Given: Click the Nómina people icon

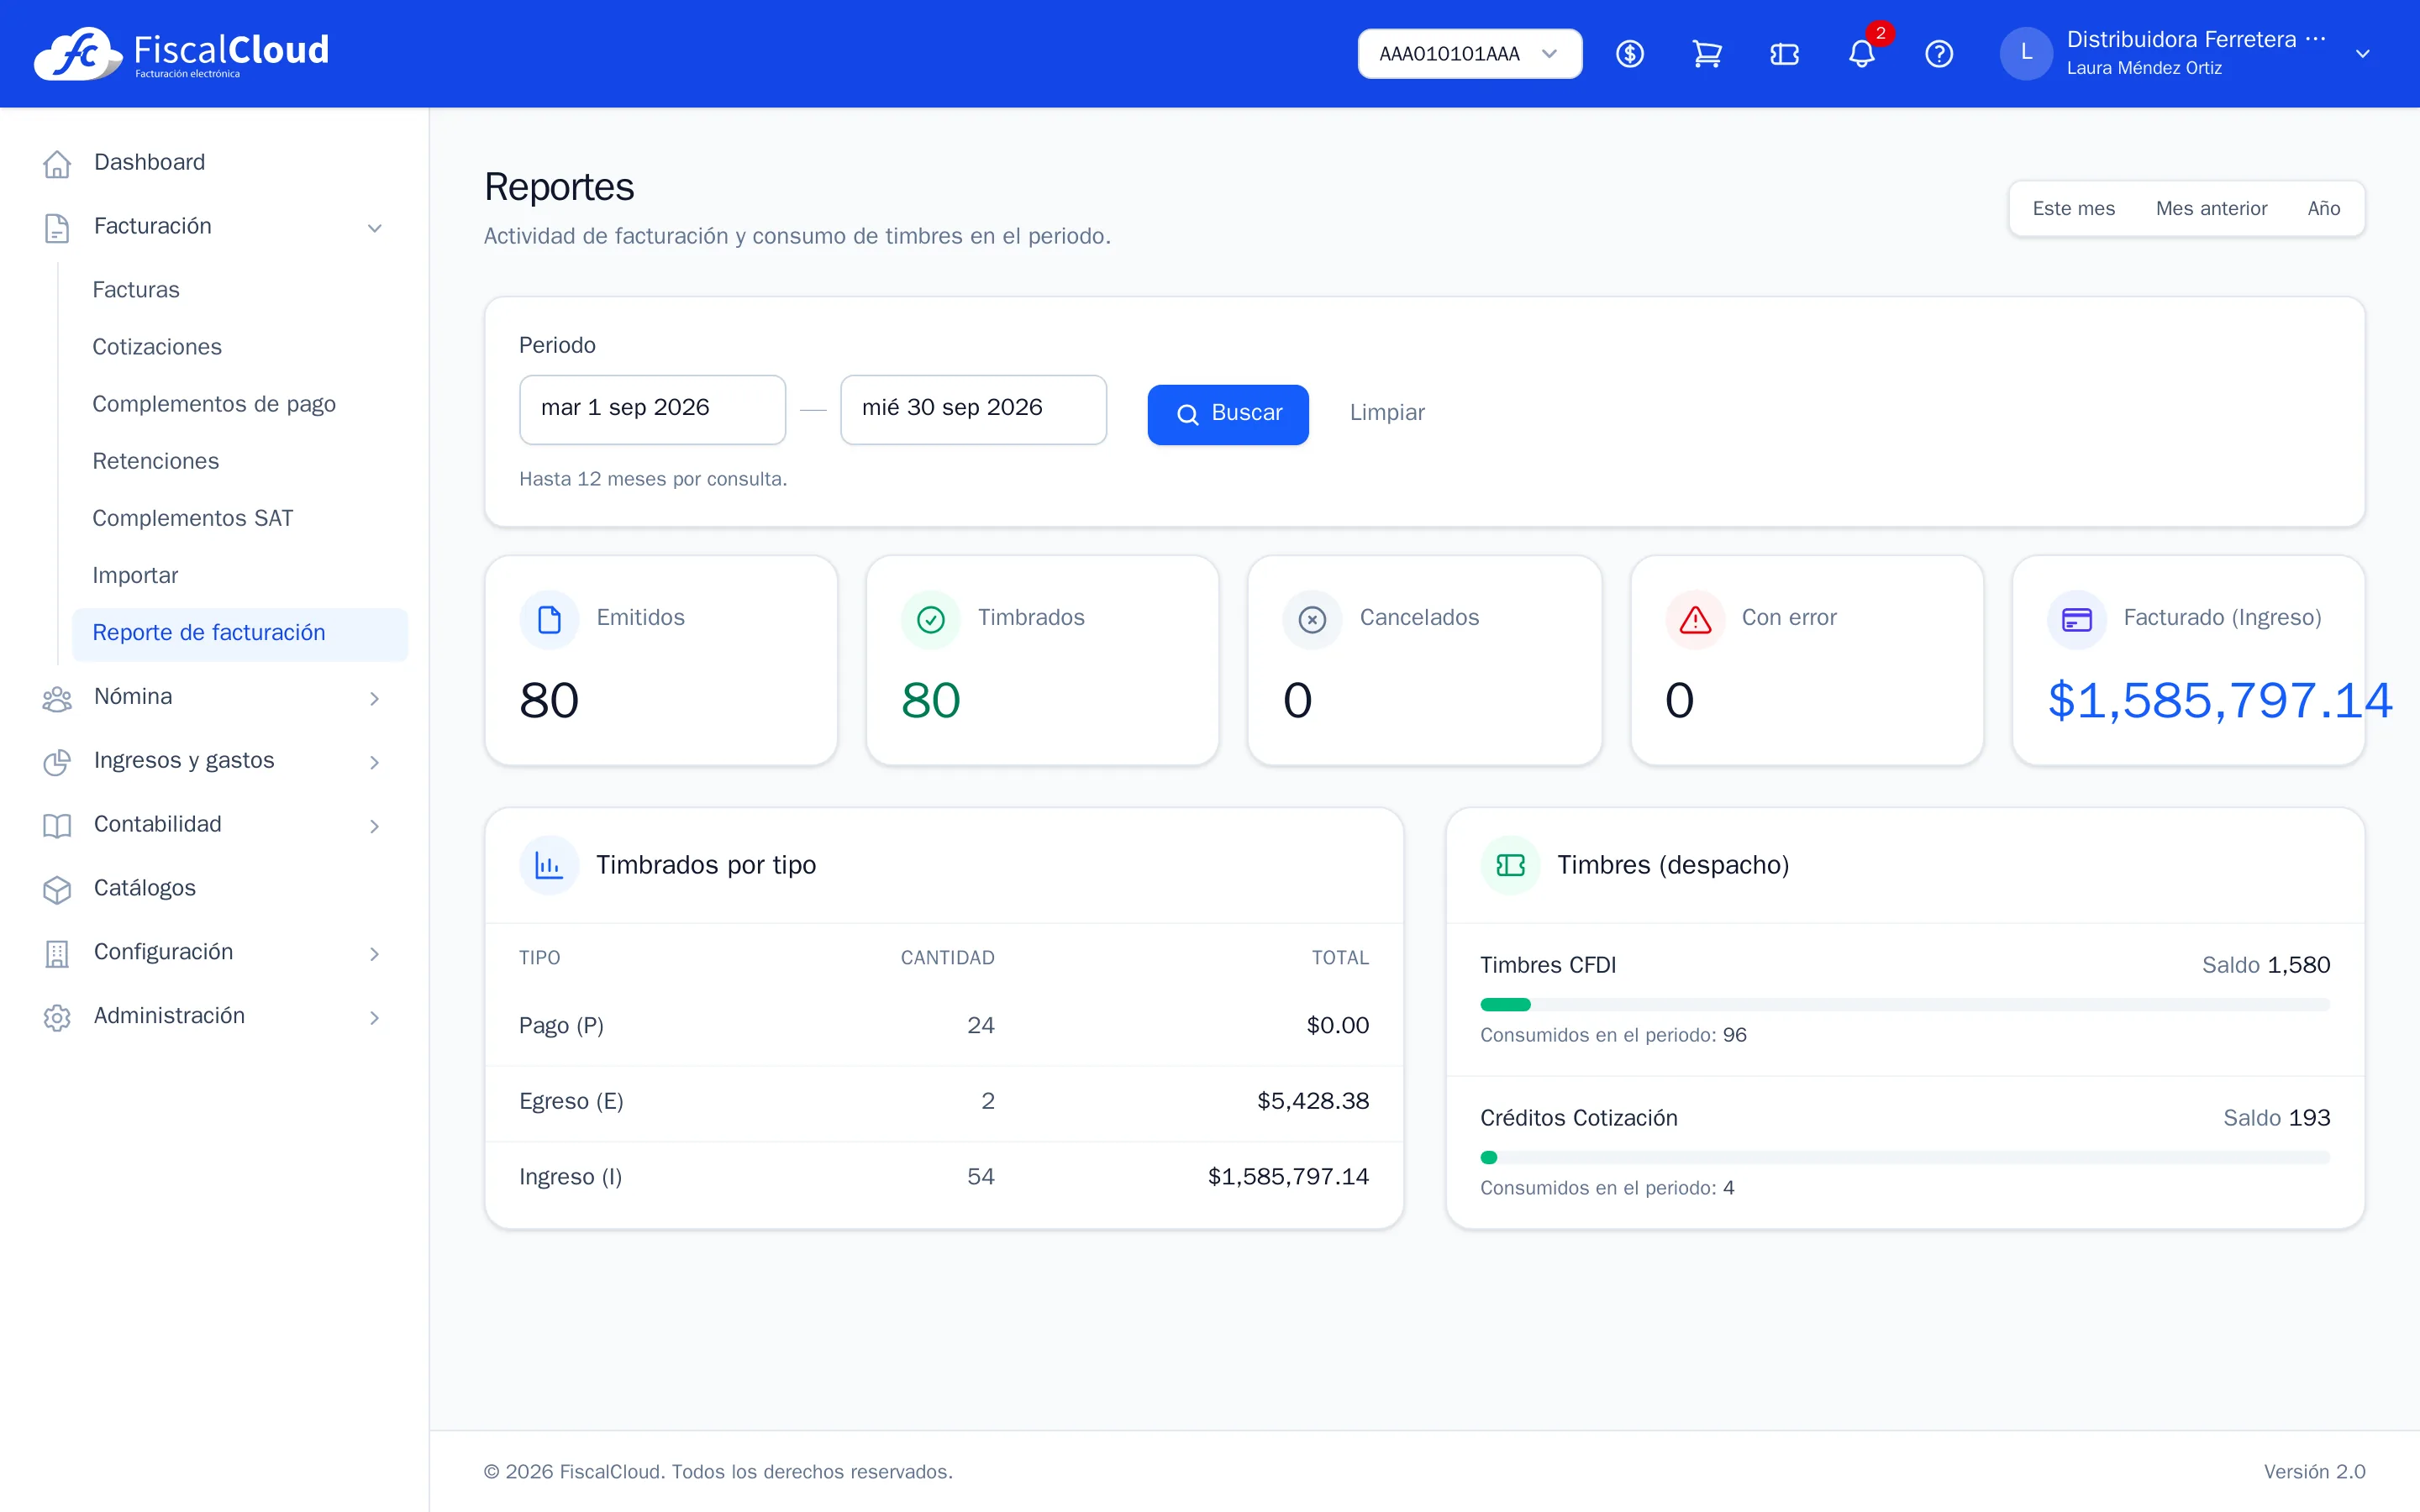Looking at the screenshot, I should [57, 698].
